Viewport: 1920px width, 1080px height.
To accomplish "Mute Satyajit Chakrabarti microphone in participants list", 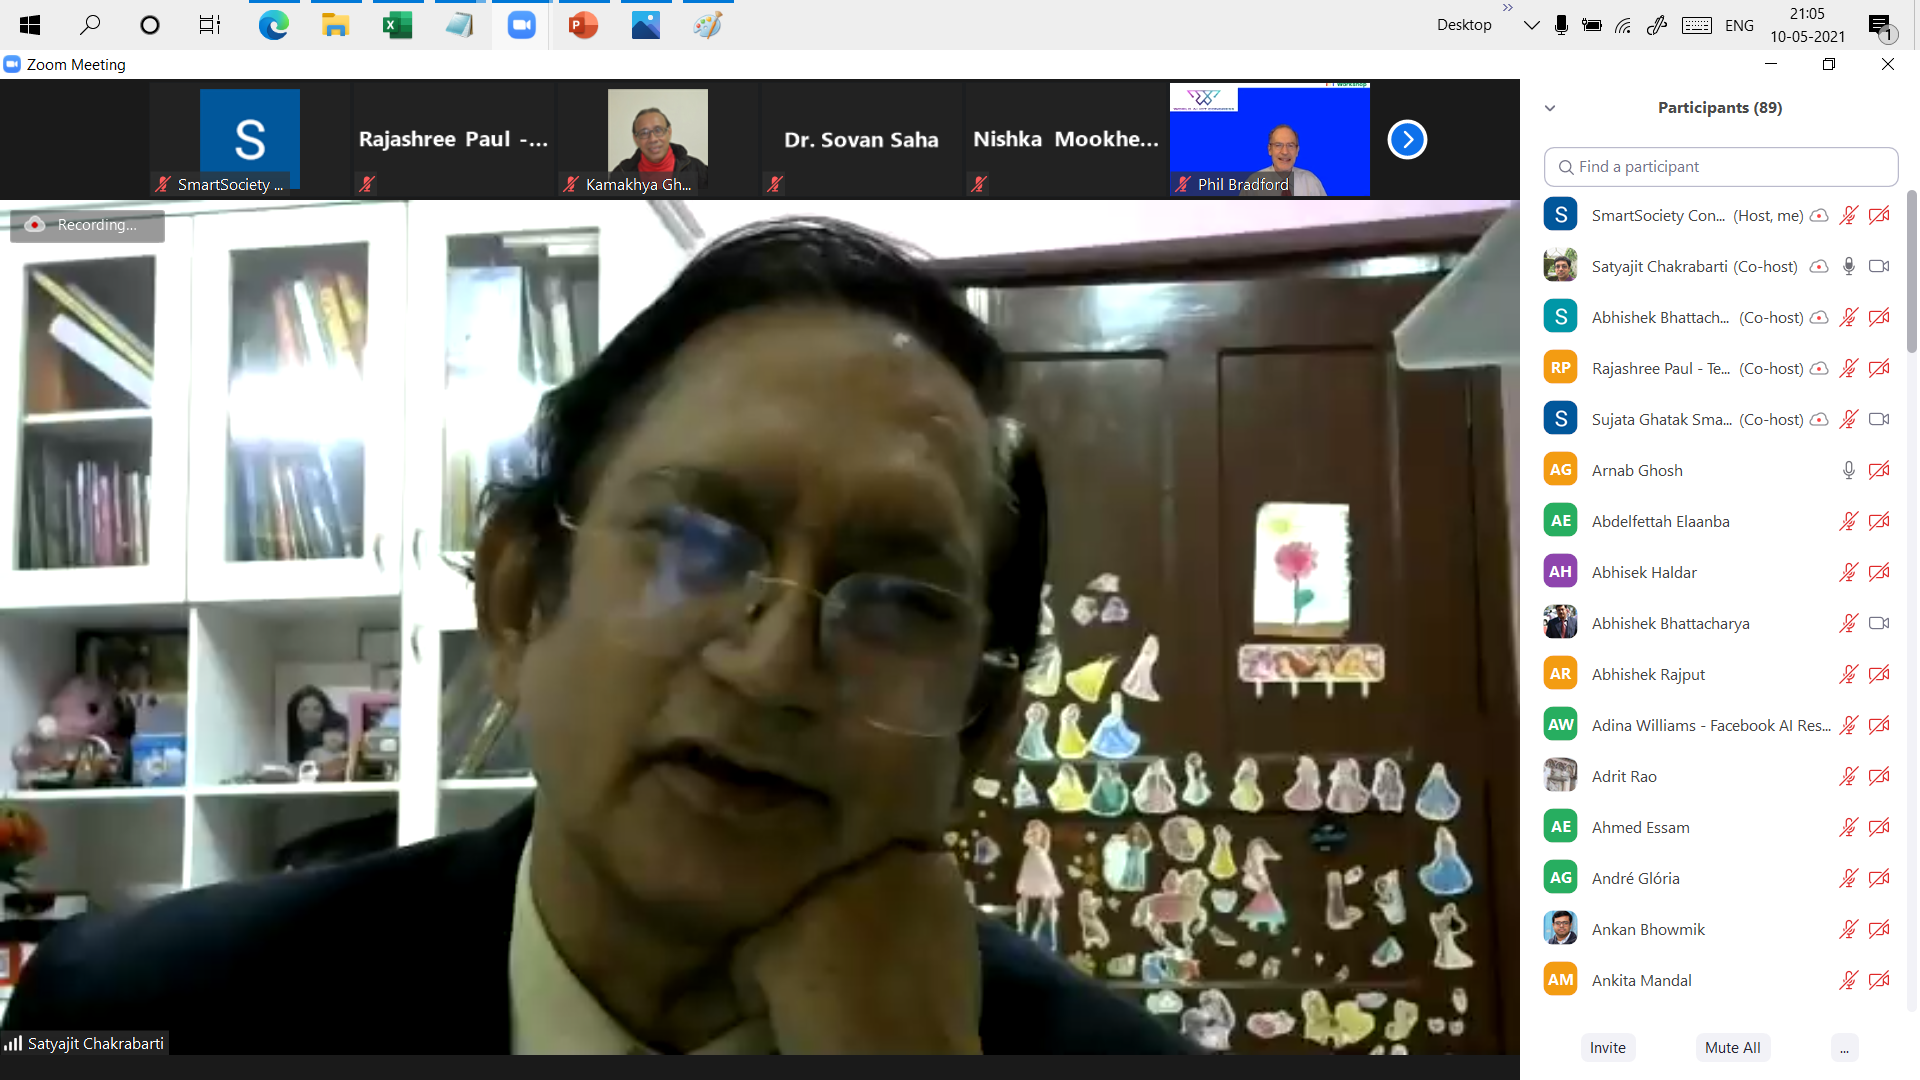I will coord(1848,266).
